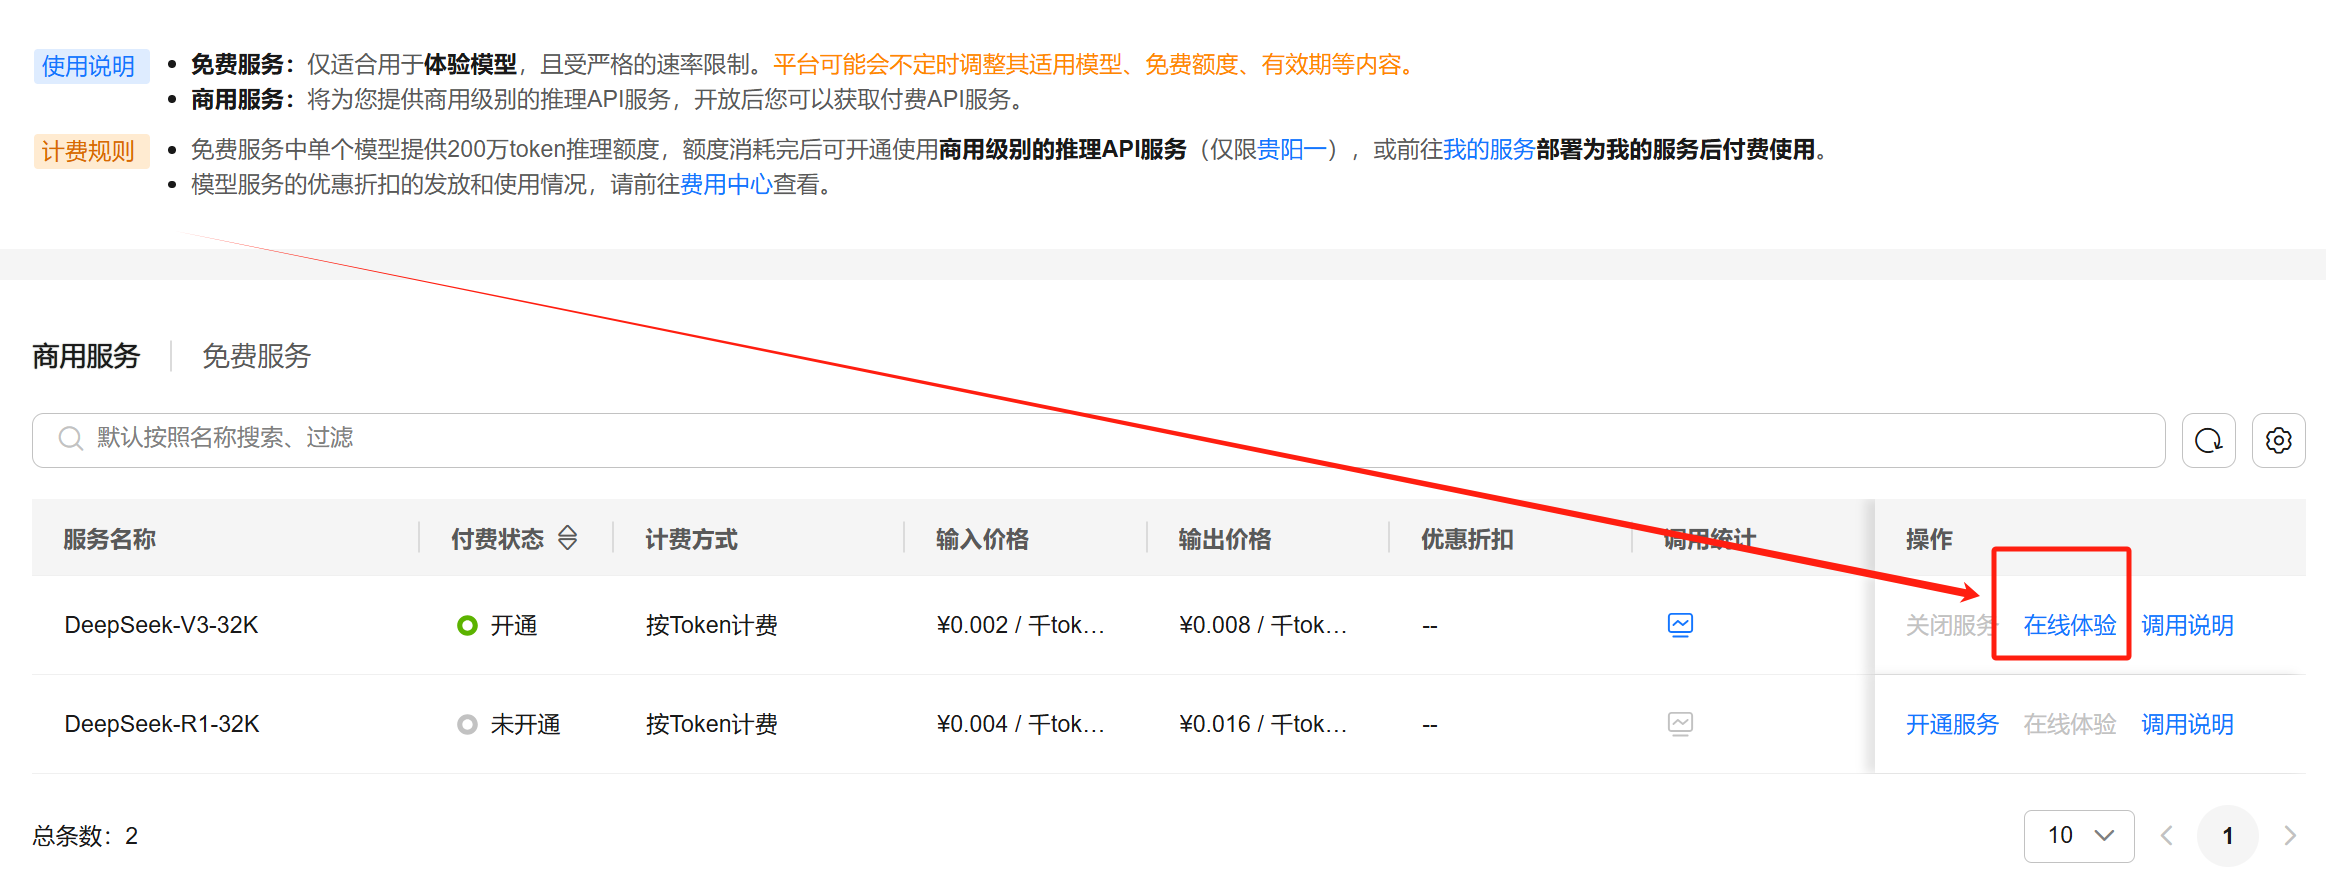
Task: Click 在线体验 for DeepSeek-V3-32K
Action: (x=2070, y=625)
